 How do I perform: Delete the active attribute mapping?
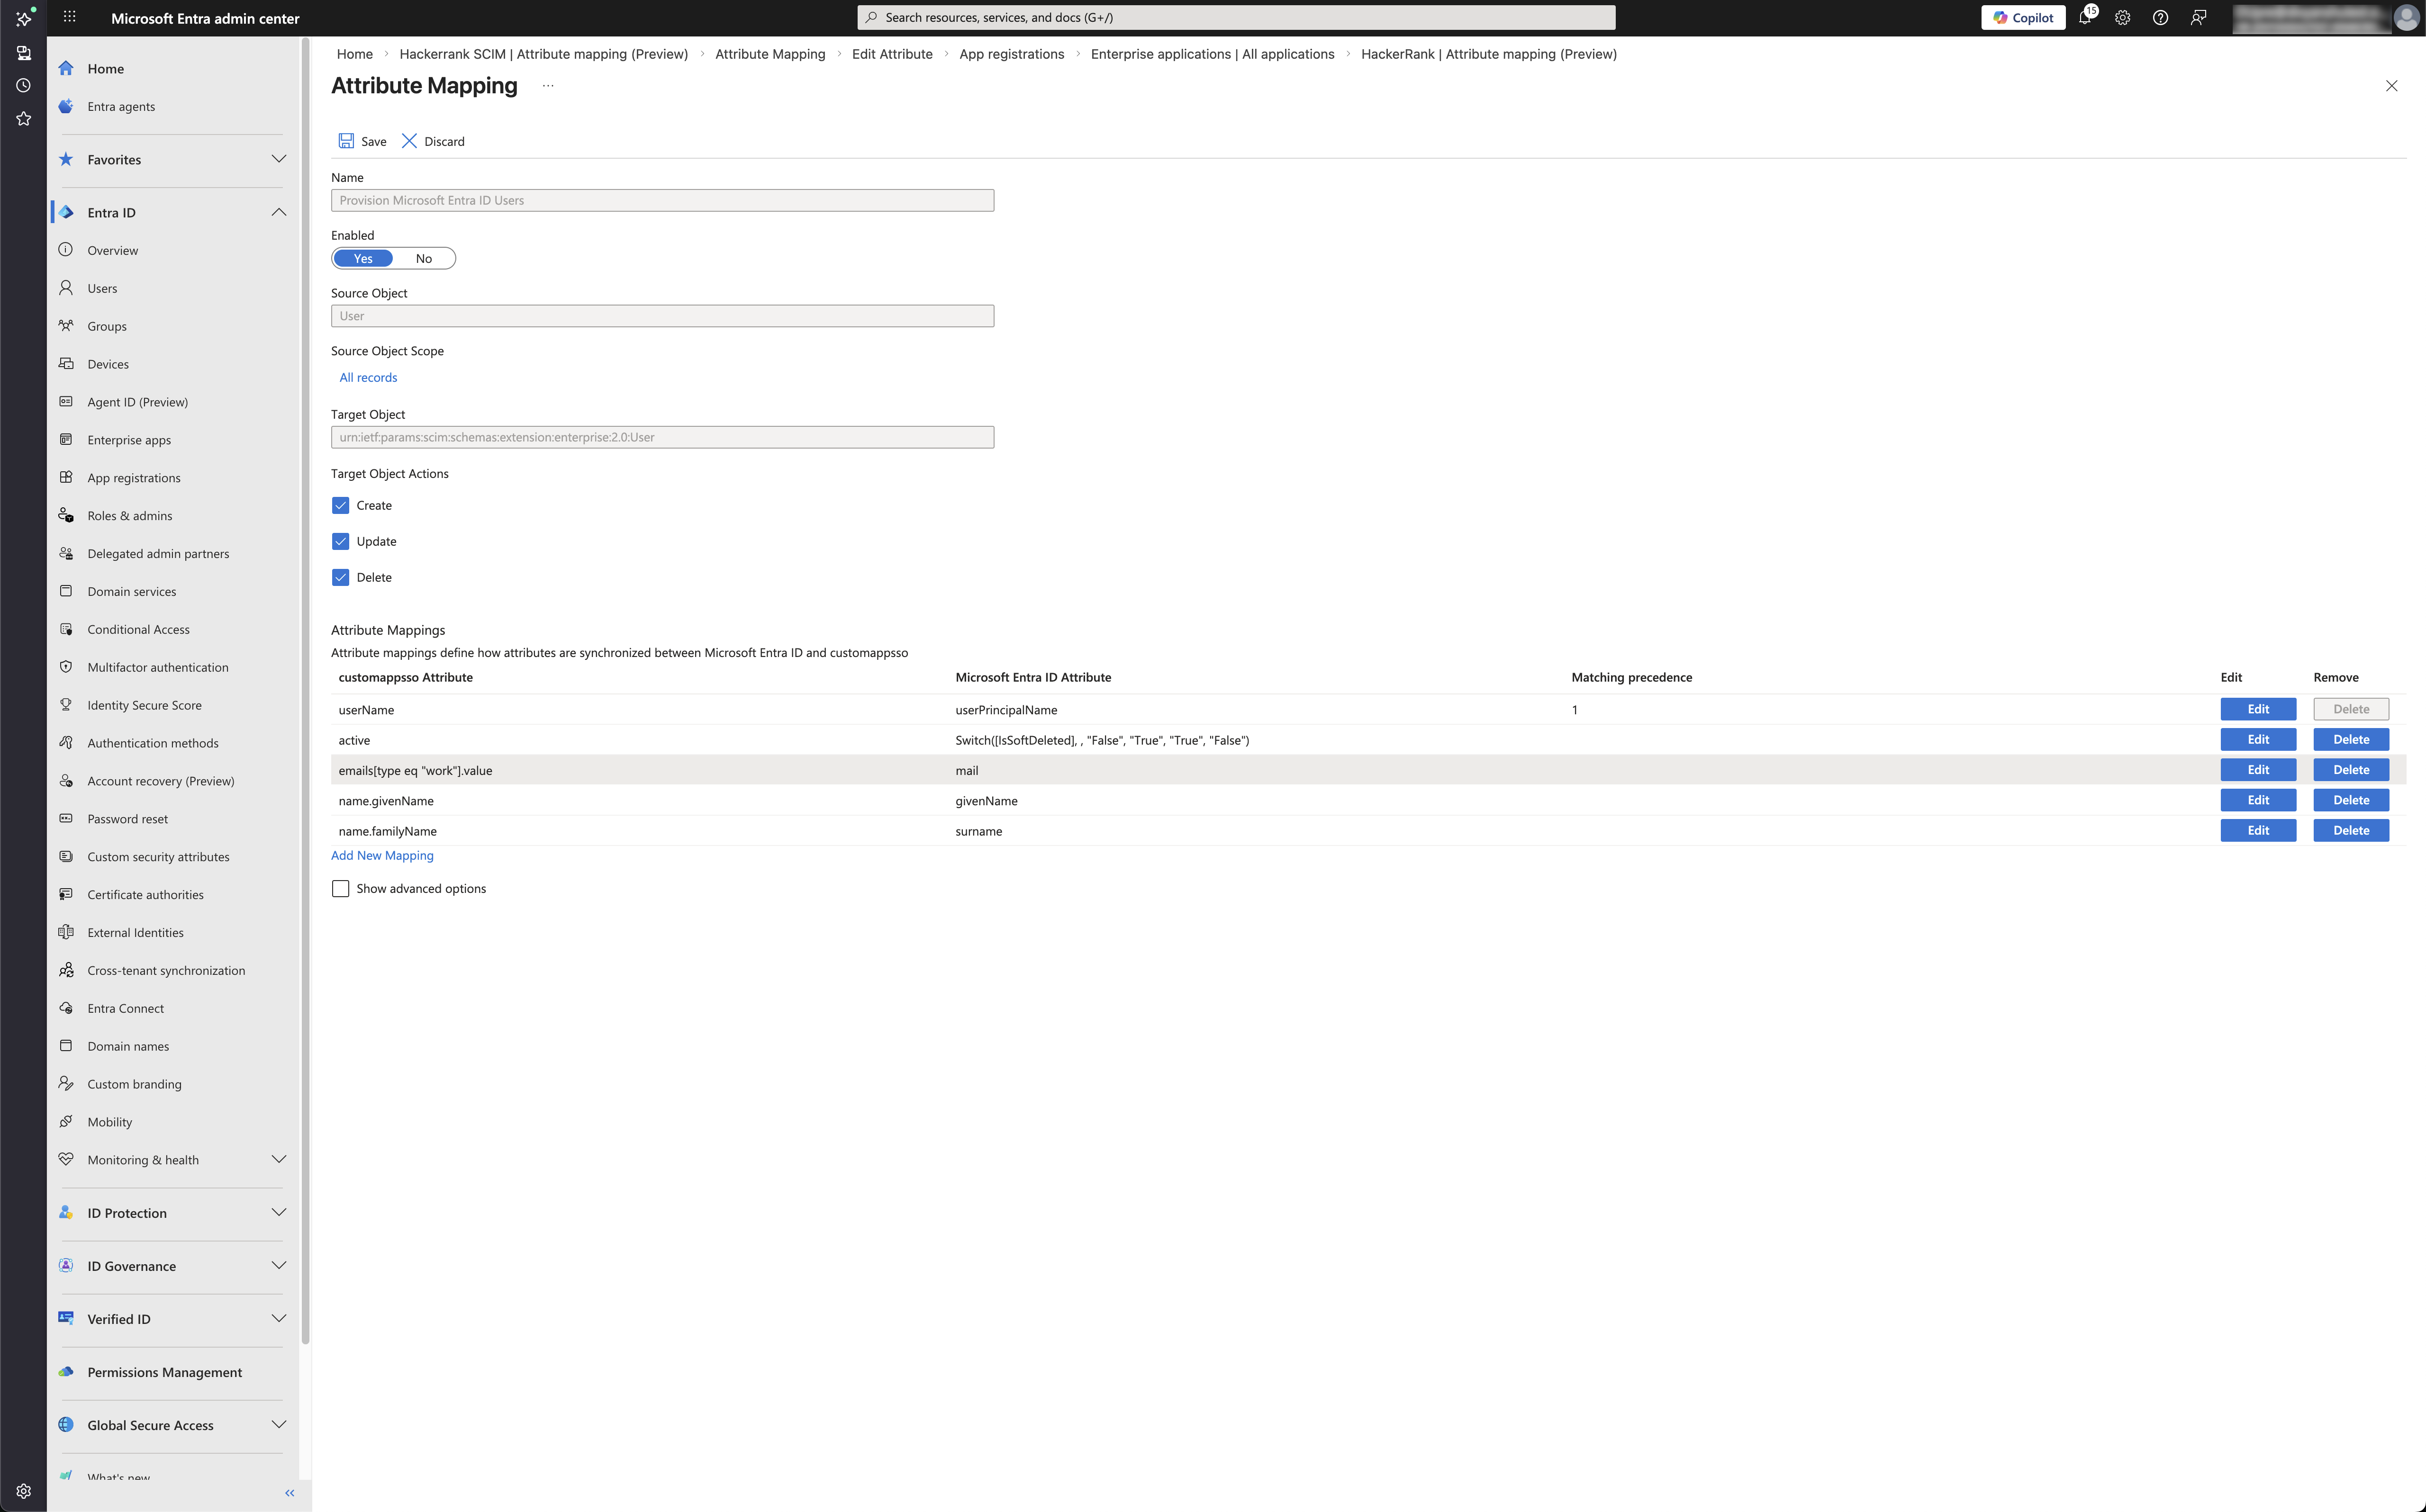click(2351, 740)
